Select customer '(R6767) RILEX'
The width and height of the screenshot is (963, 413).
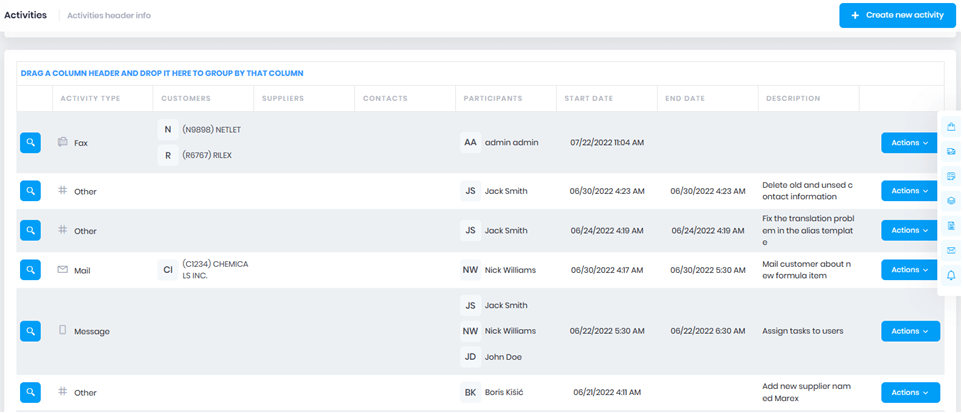(207, 155)
